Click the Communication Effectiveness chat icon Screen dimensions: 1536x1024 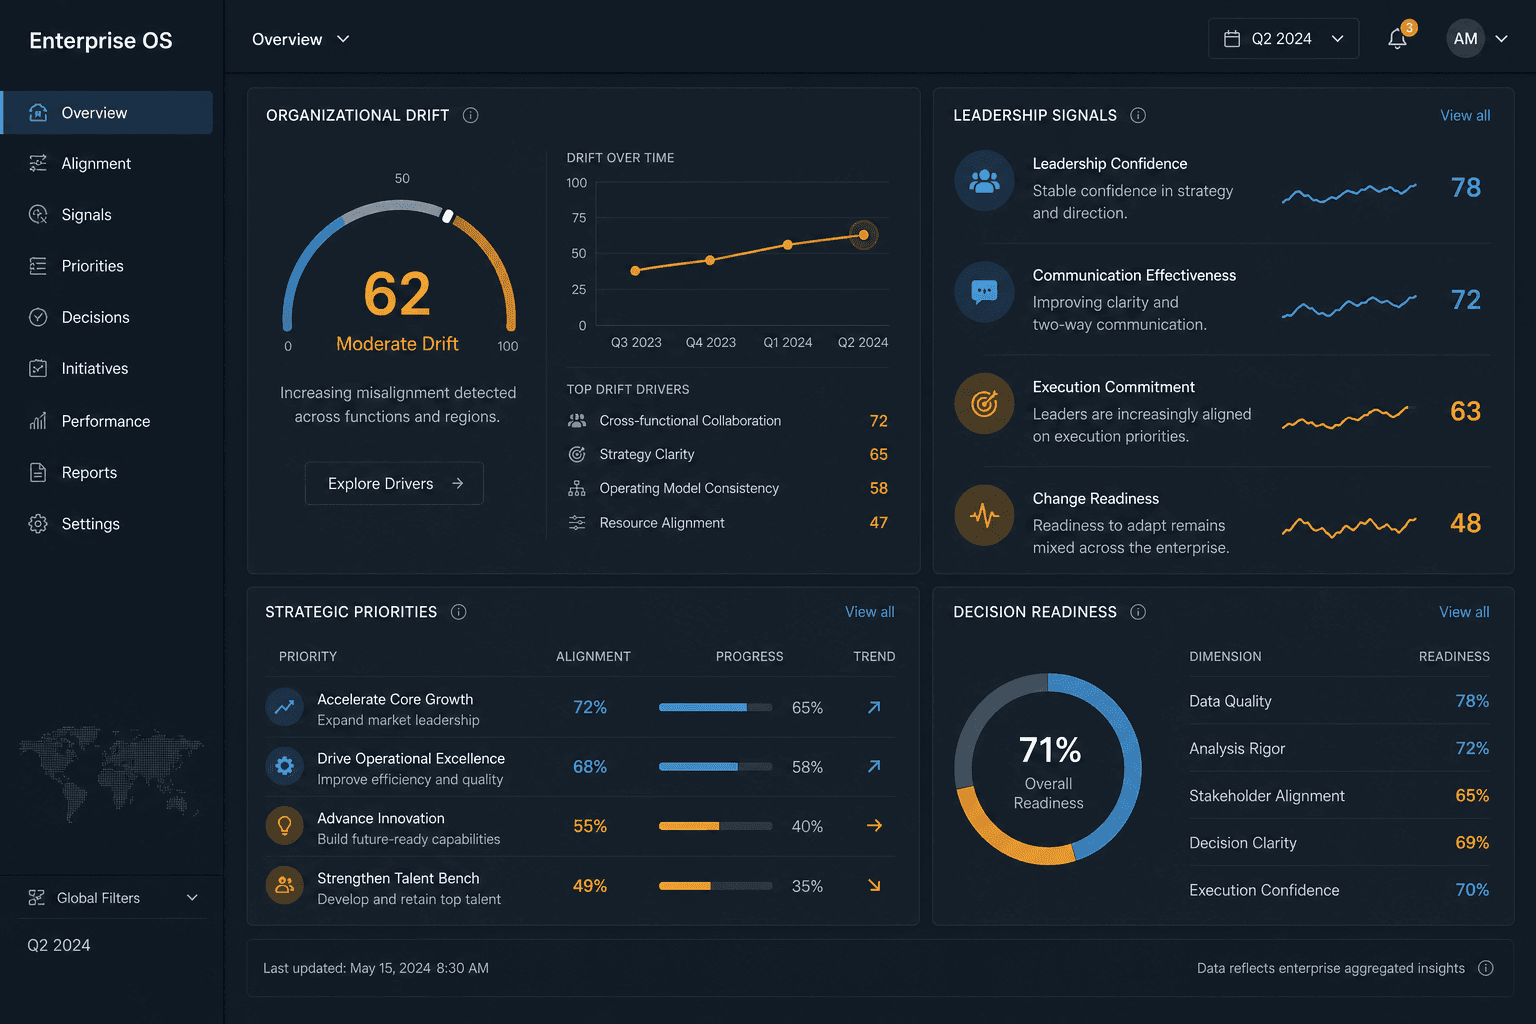point(985,292)
